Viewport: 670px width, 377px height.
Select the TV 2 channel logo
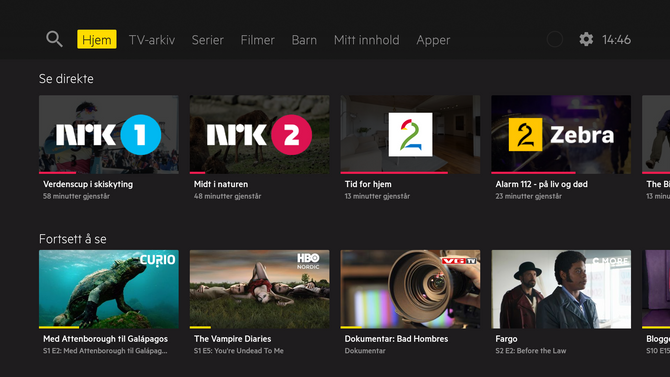pyautogui.click(x=410, y=135)
